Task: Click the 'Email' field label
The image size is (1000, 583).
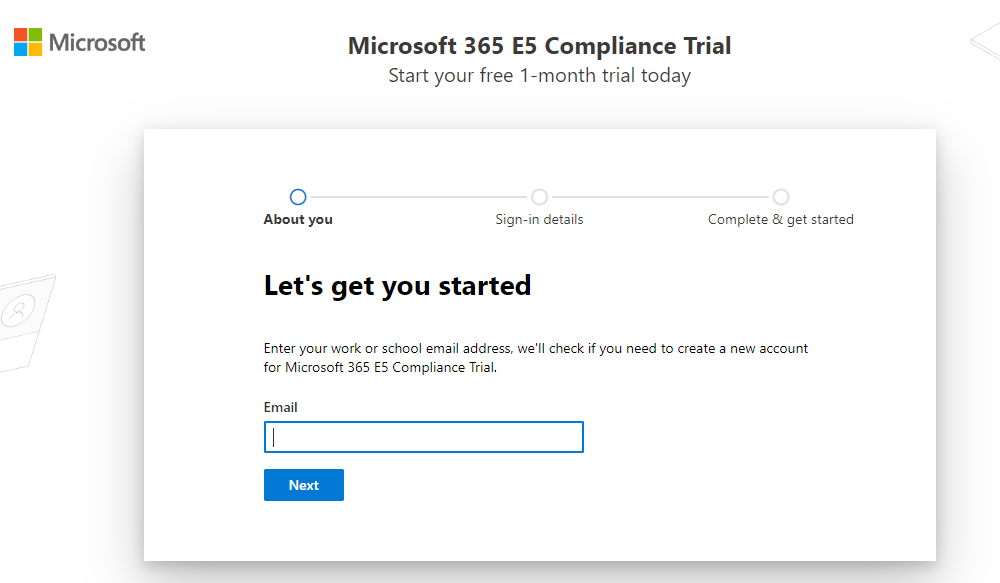Action: point(281,407)
